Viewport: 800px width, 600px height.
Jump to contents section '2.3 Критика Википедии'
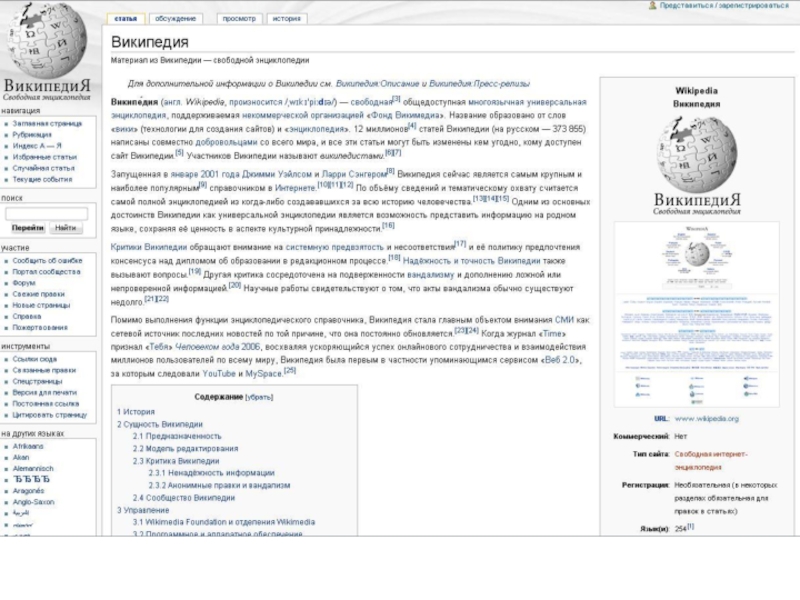pos(176,461)
